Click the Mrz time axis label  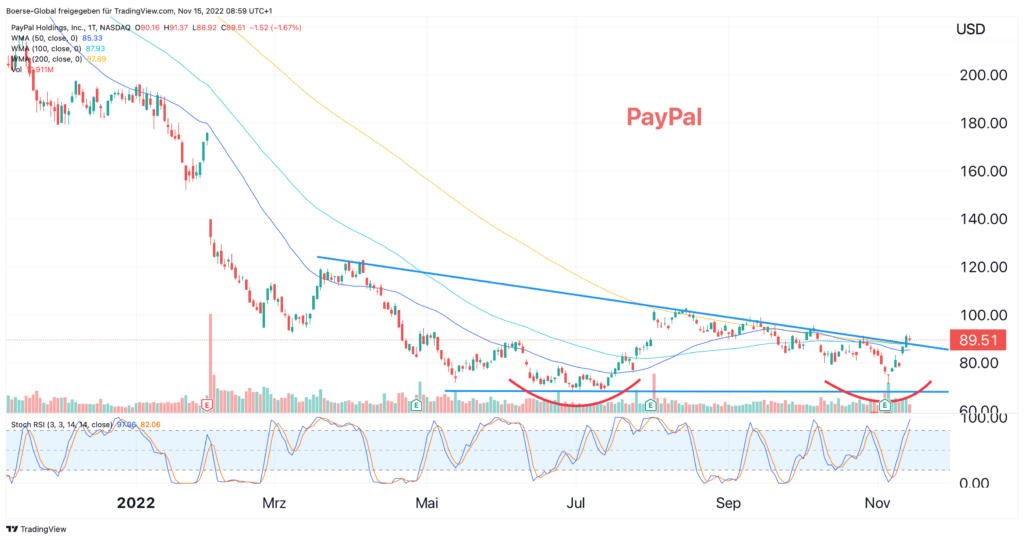pos(274,503)
